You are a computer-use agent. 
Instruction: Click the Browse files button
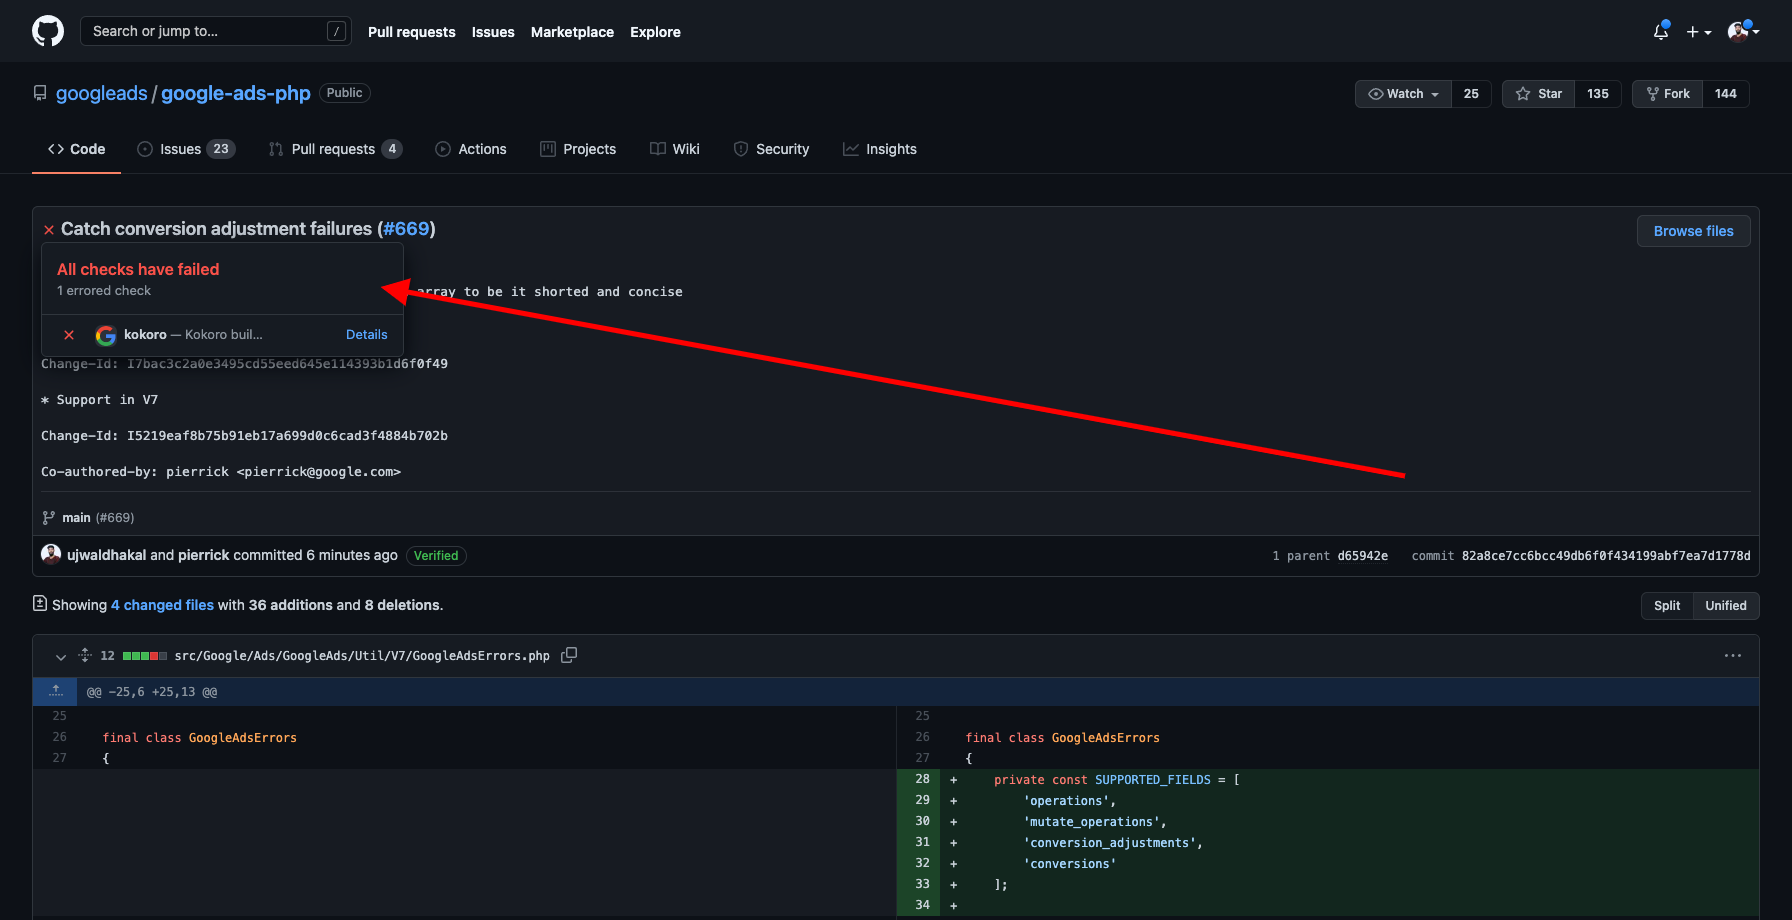(x=1693, y=230)
